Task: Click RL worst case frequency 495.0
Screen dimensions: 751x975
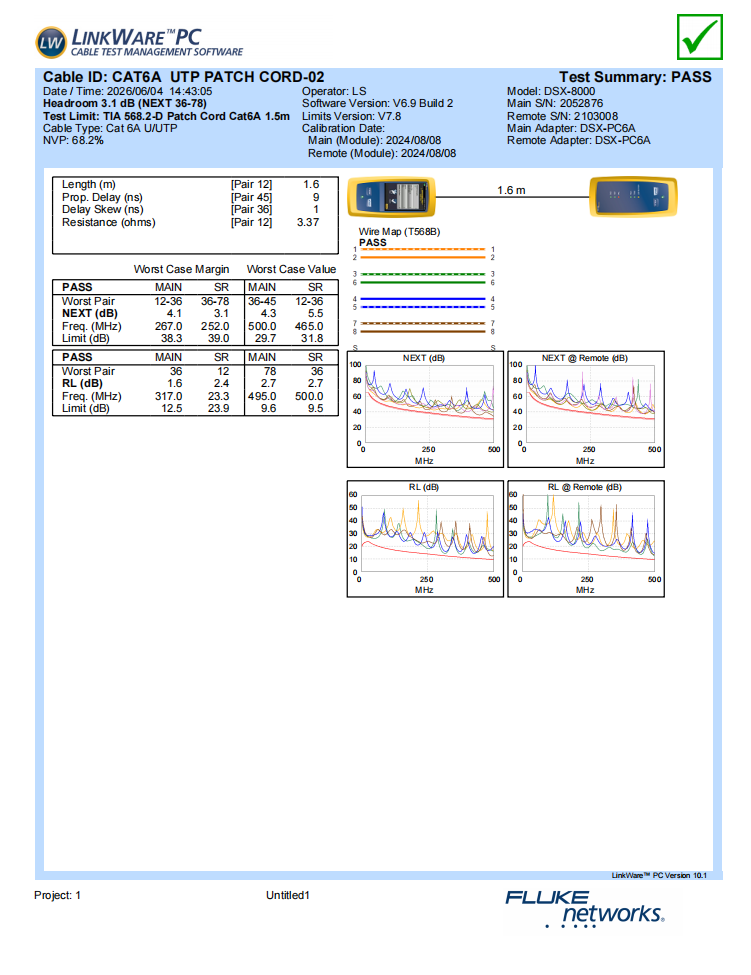Action: 262,396
